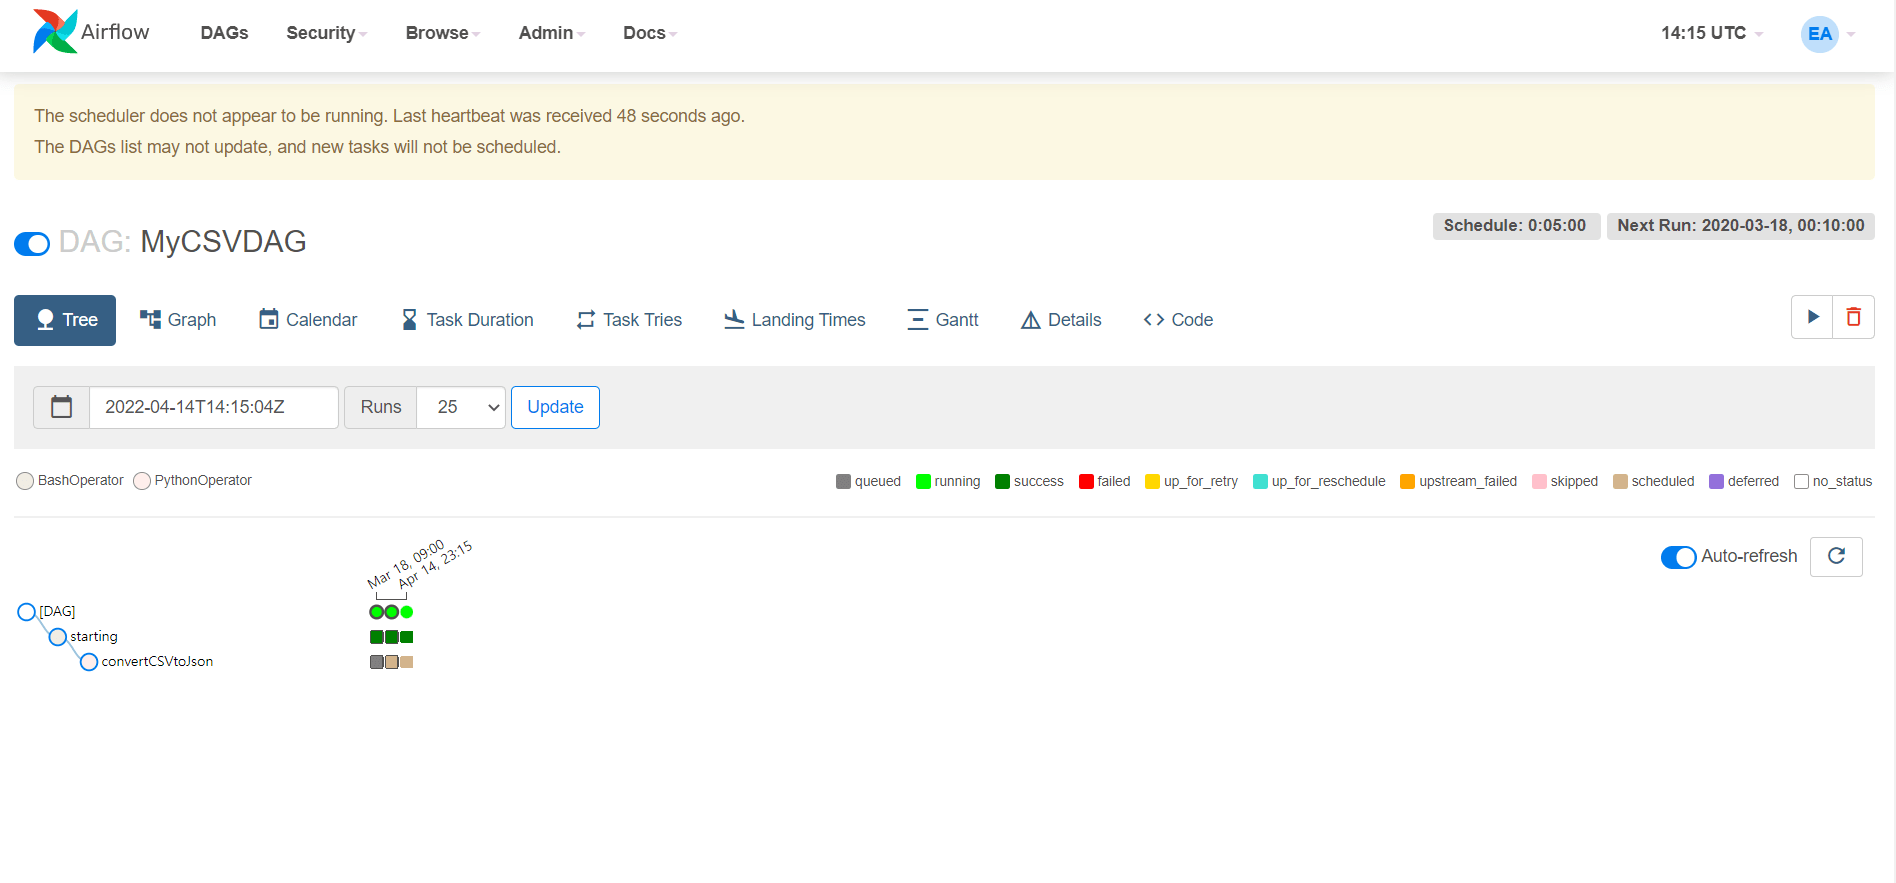Image resolution: width=1896 pixels, height=883 pixels.
Task: Click the "up_for_reschedule" legend label
Action: (x=1328, y=482)
